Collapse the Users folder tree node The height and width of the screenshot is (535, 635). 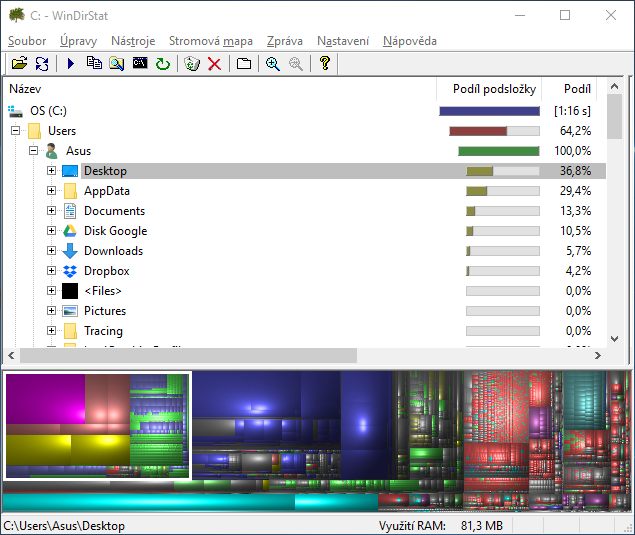coord(15,131)
